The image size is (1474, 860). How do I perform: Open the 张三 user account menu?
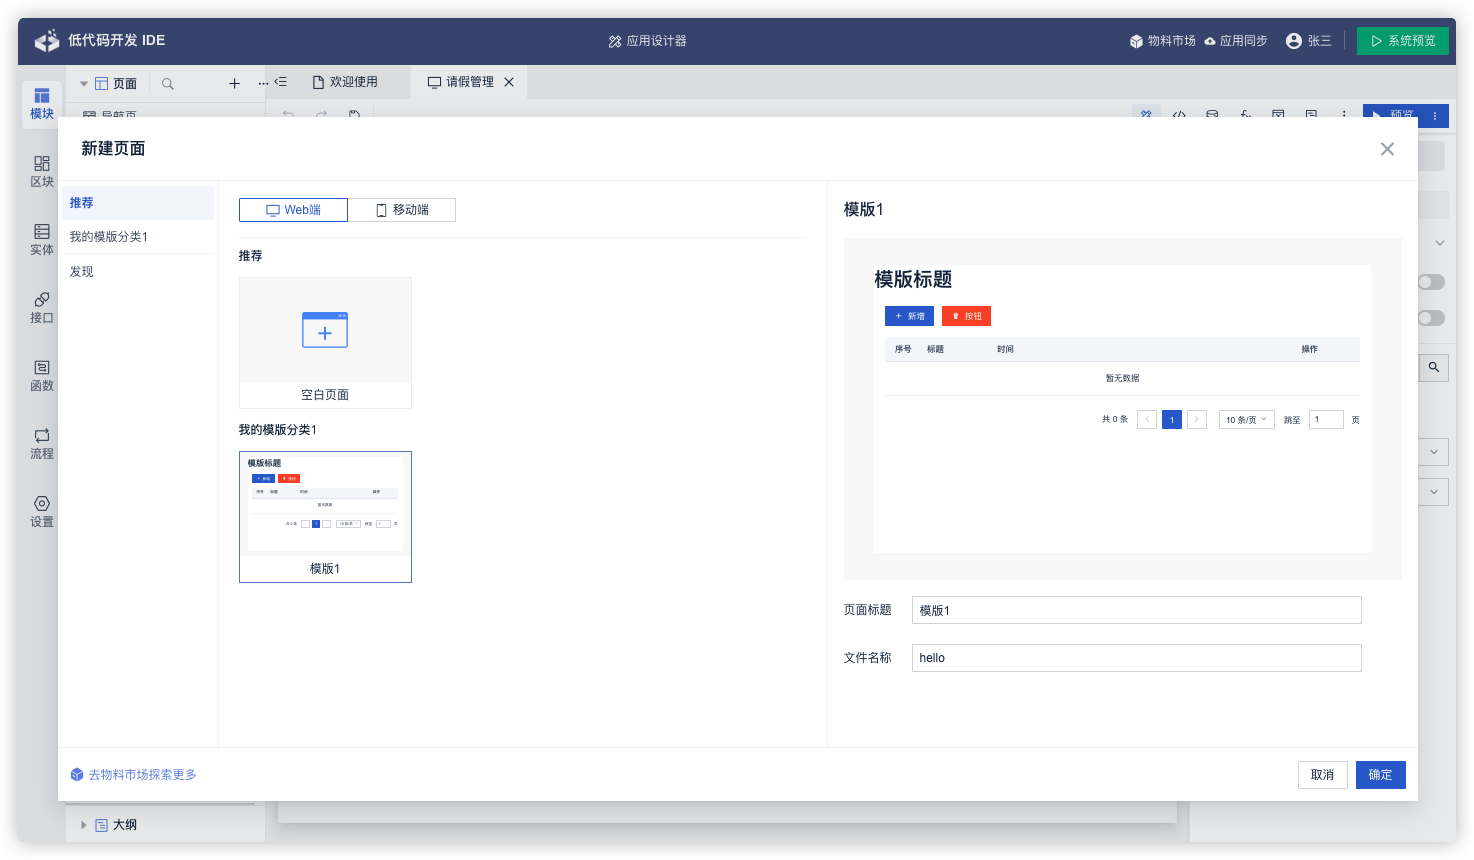pyautogui.click(x=1308, y=41)
